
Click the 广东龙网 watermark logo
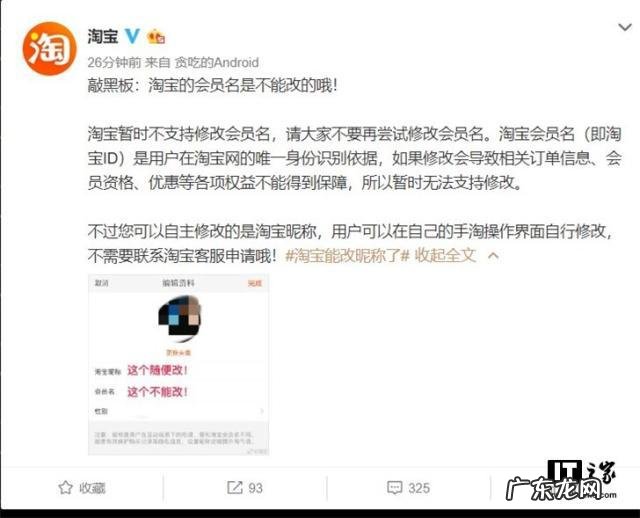click(555, 488)
